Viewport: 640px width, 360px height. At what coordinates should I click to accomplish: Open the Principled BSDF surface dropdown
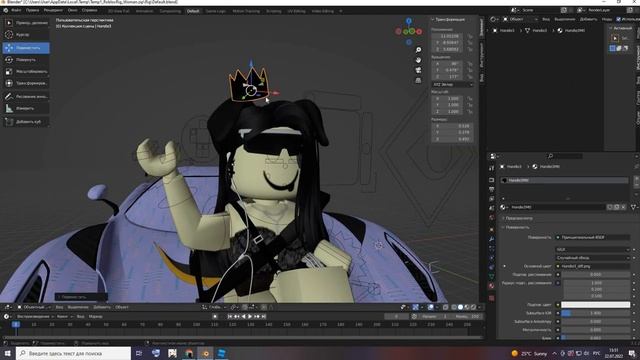593,237
